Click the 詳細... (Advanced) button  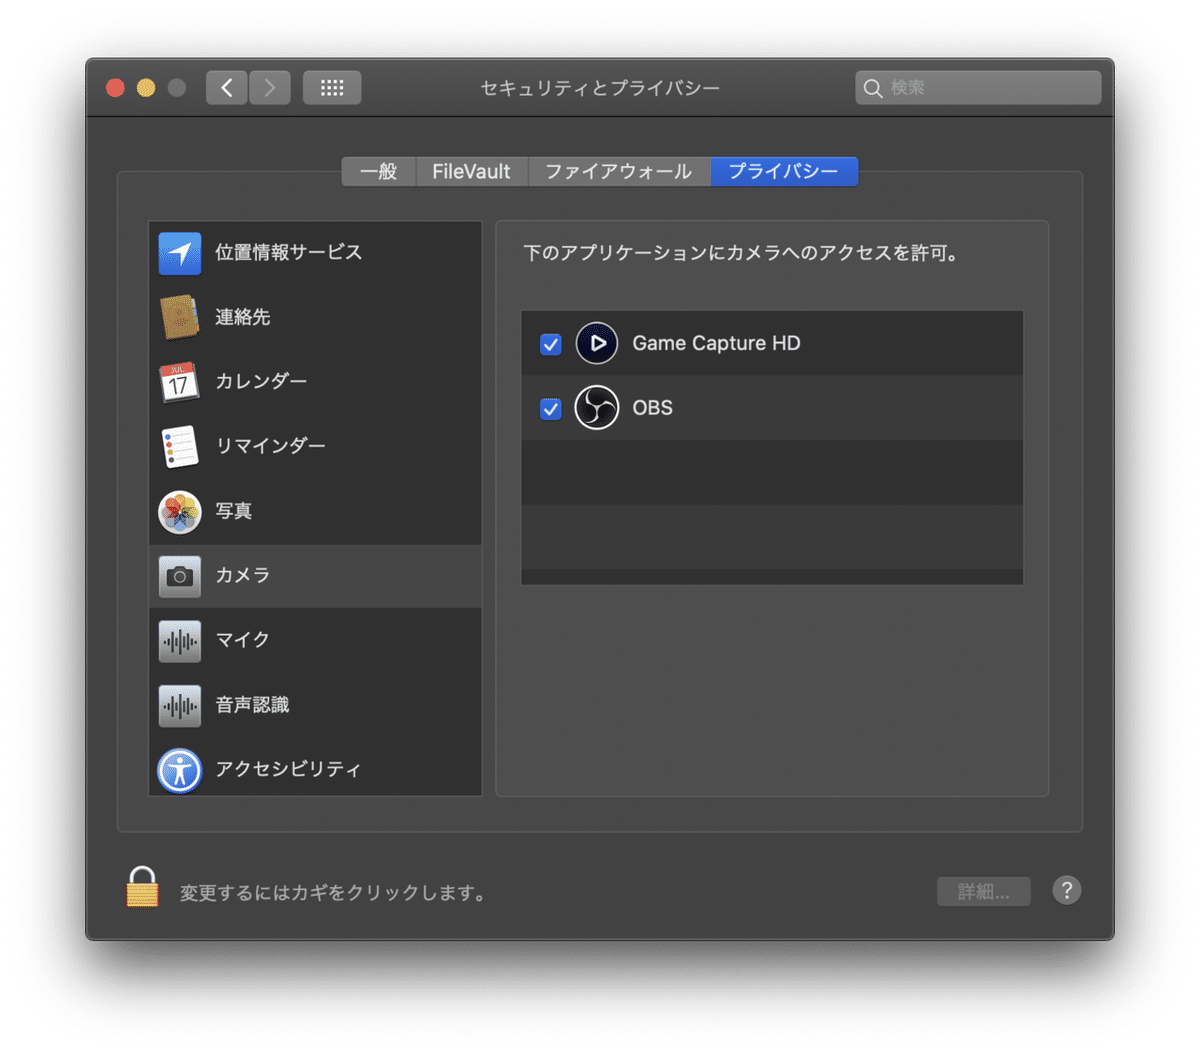[983, 891]
